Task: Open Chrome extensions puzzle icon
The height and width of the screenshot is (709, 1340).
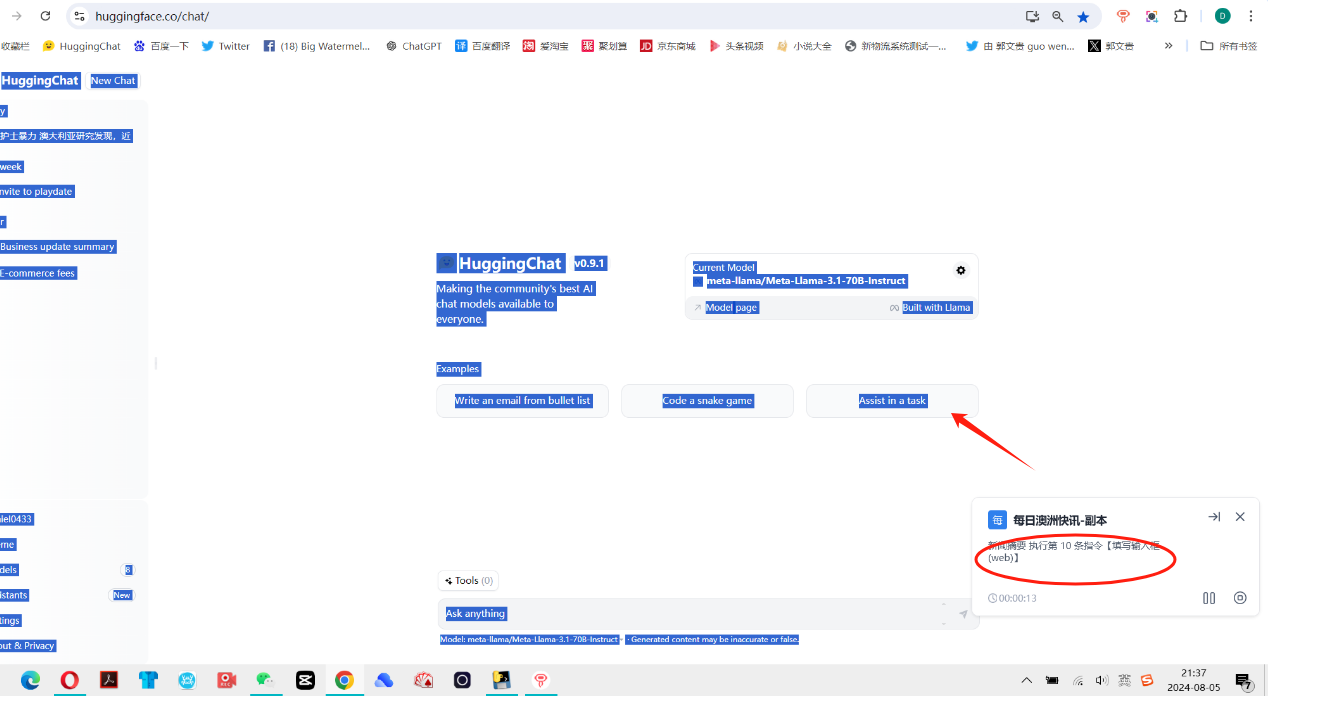Action: [1180, 16]
